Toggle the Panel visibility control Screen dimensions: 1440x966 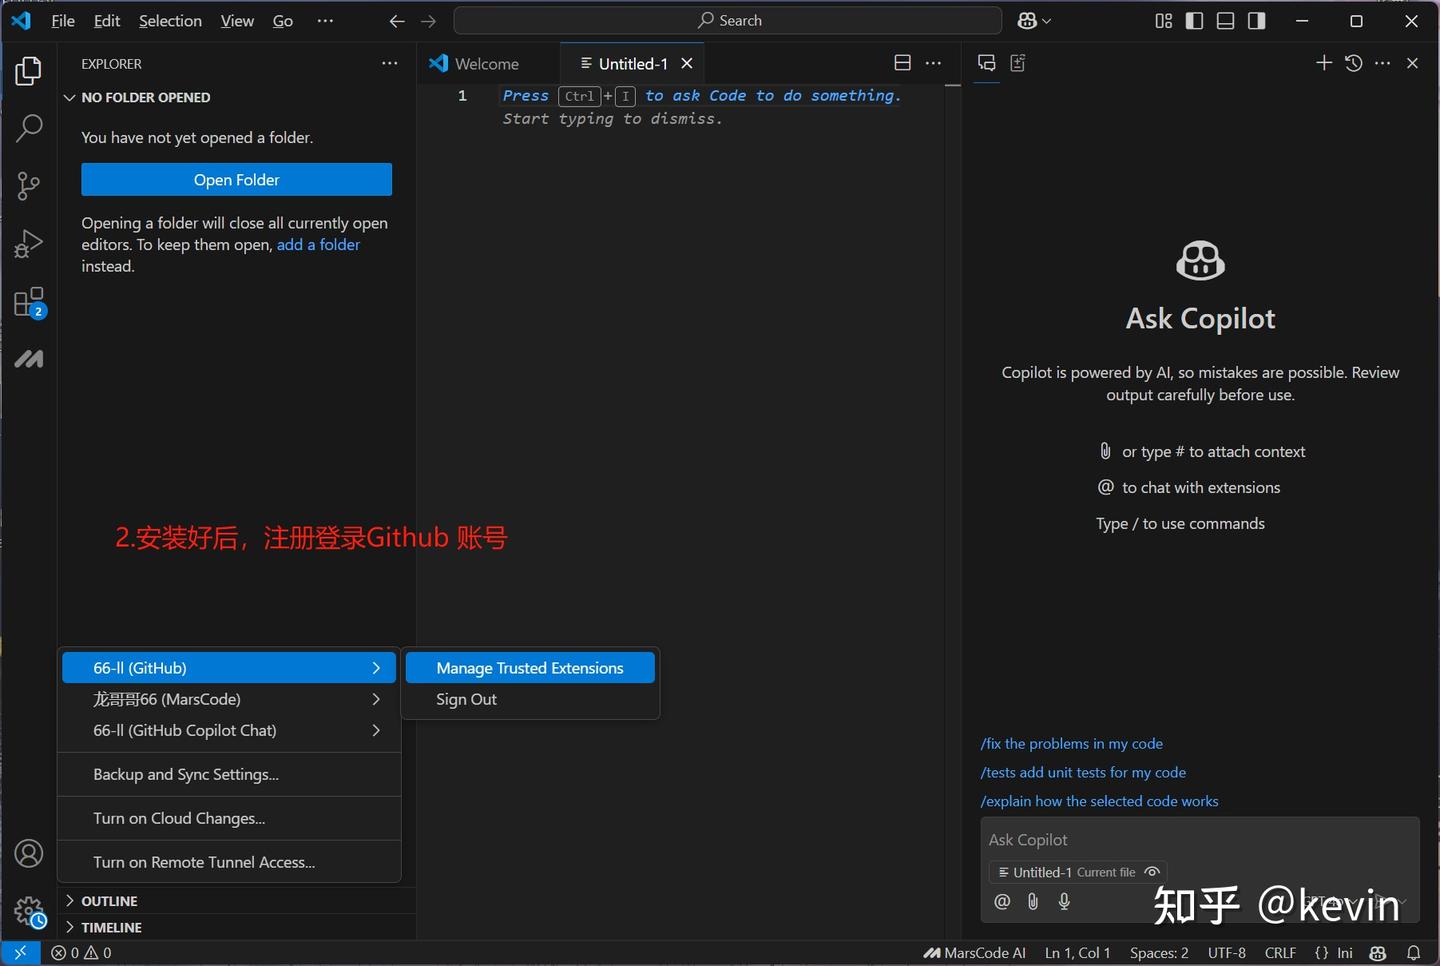point(1225,20)
